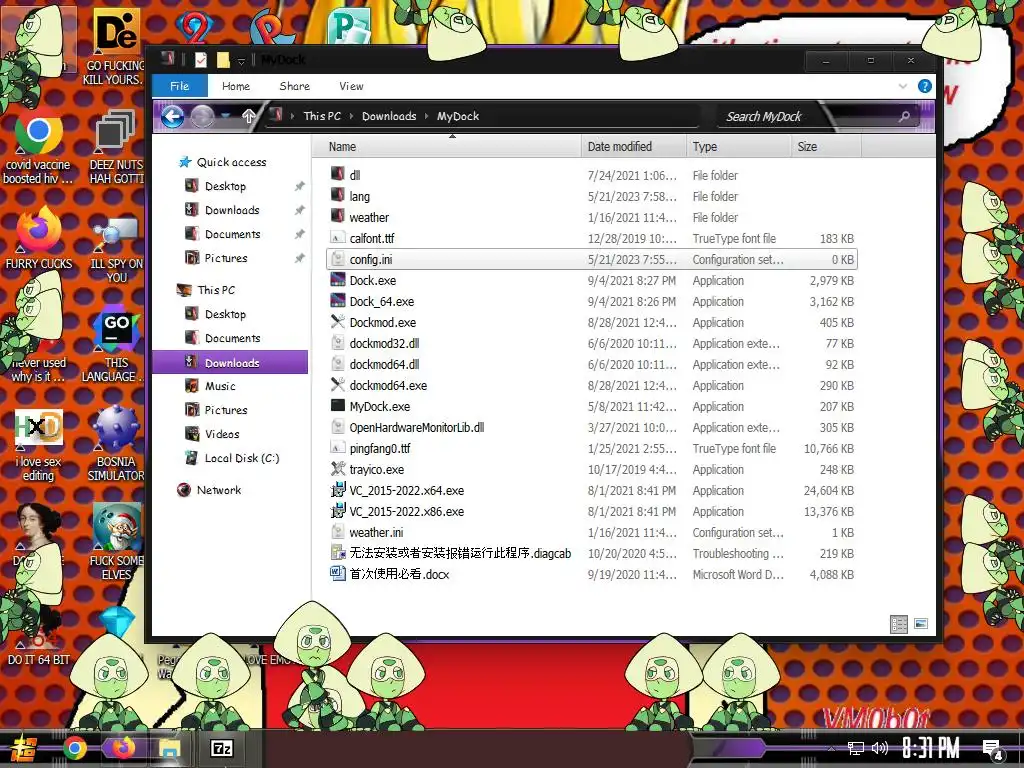
Task: Open Customize Quick Access Toolbar dropdown
Action: (x=241, y=61)
